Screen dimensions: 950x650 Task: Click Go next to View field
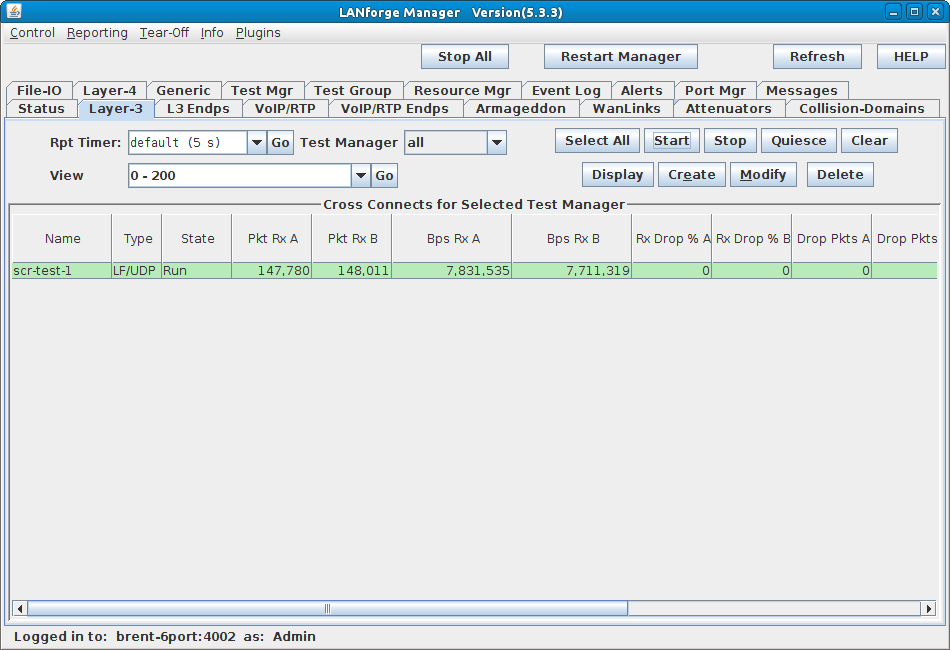click(x=384, y=176)
